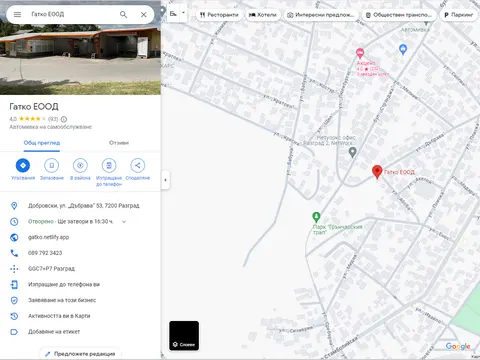Click the blue car wash marker on map
Viewport: 480px width, 360px height.
403,50
